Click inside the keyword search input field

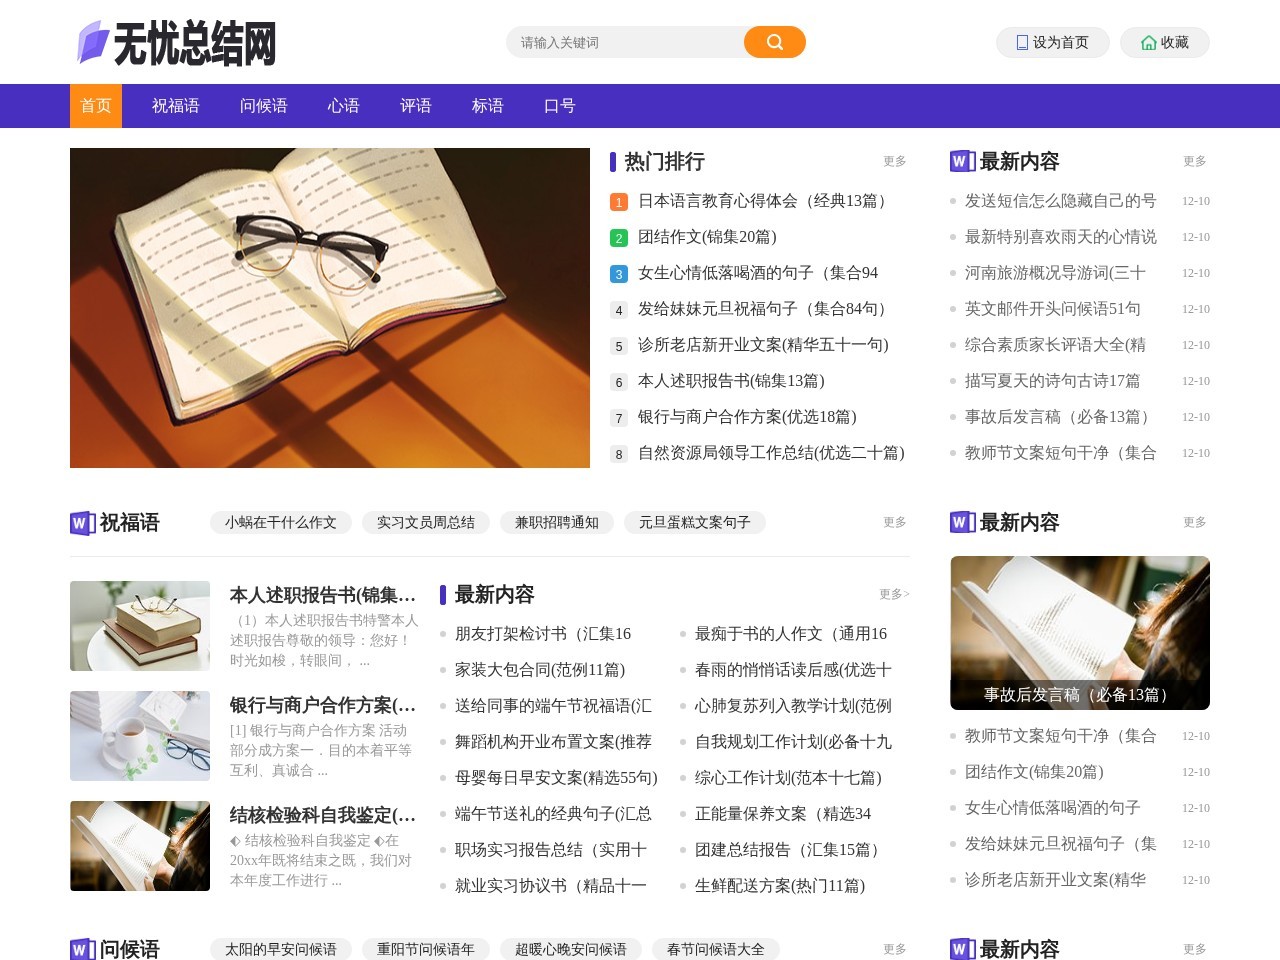620,42
